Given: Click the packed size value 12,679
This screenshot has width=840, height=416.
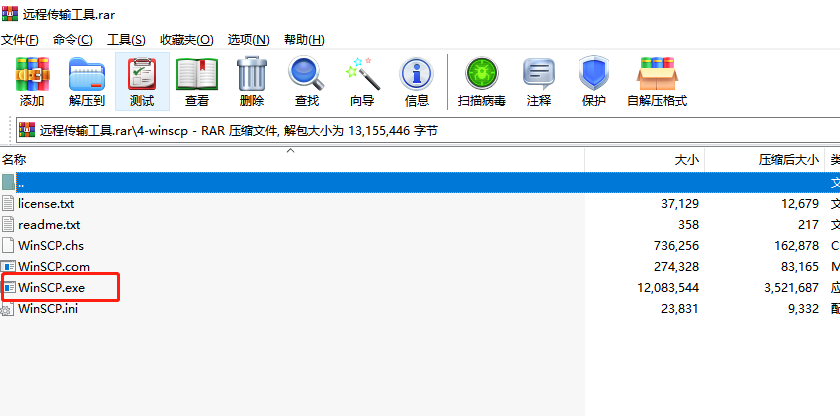Looking at the screenshot, I should [800, 203].
